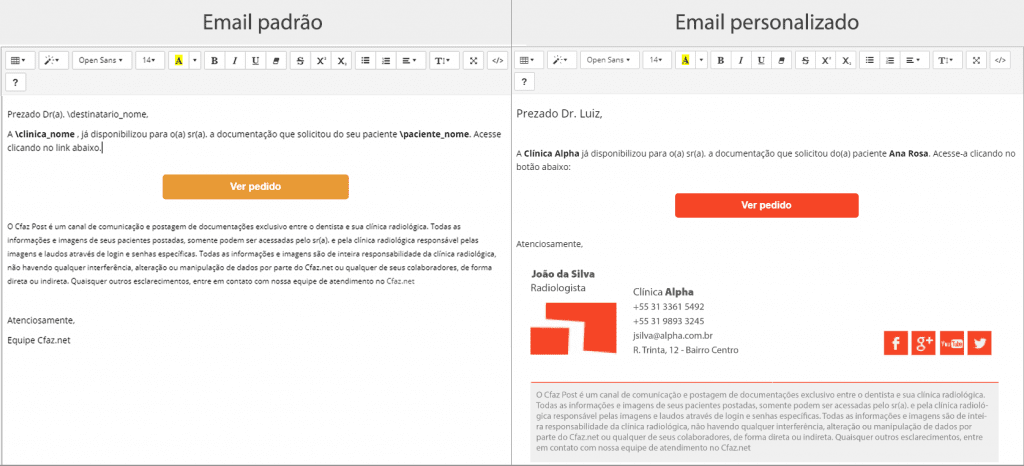
Task: Click the Equipe Cfaz.net signature line
Action: point(38,341)
